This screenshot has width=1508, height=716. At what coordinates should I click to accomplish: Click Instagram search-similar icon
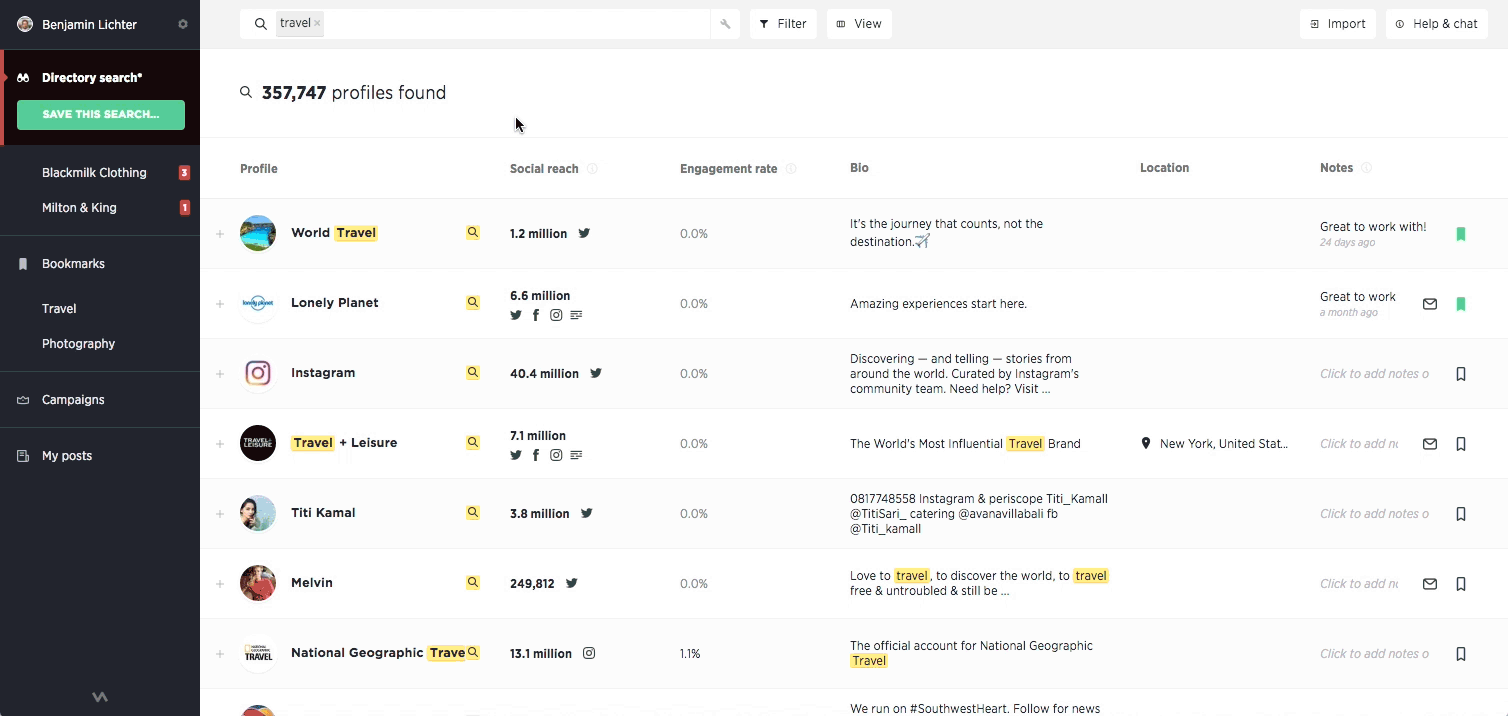473,372
